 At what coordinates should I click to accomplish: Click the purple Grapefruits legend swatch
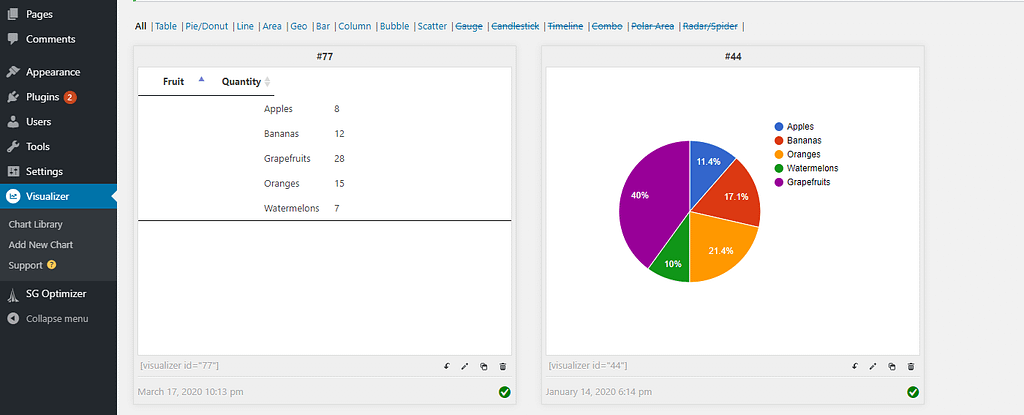point(778,182)
